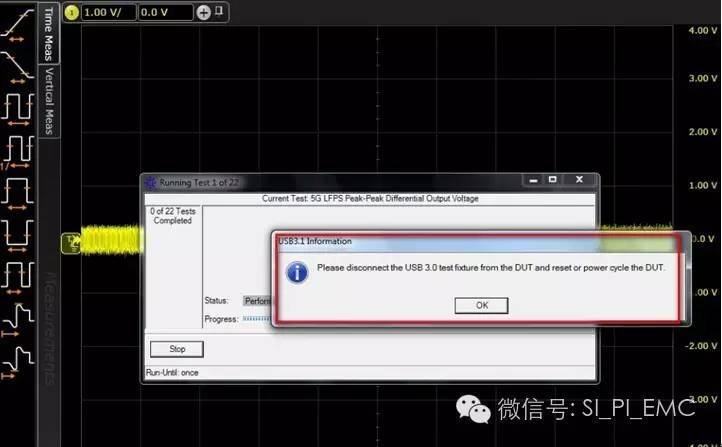Select the duty cycle measurement icon
The height and width of the screenshot is (447, 722).
(x=17, y=278)
